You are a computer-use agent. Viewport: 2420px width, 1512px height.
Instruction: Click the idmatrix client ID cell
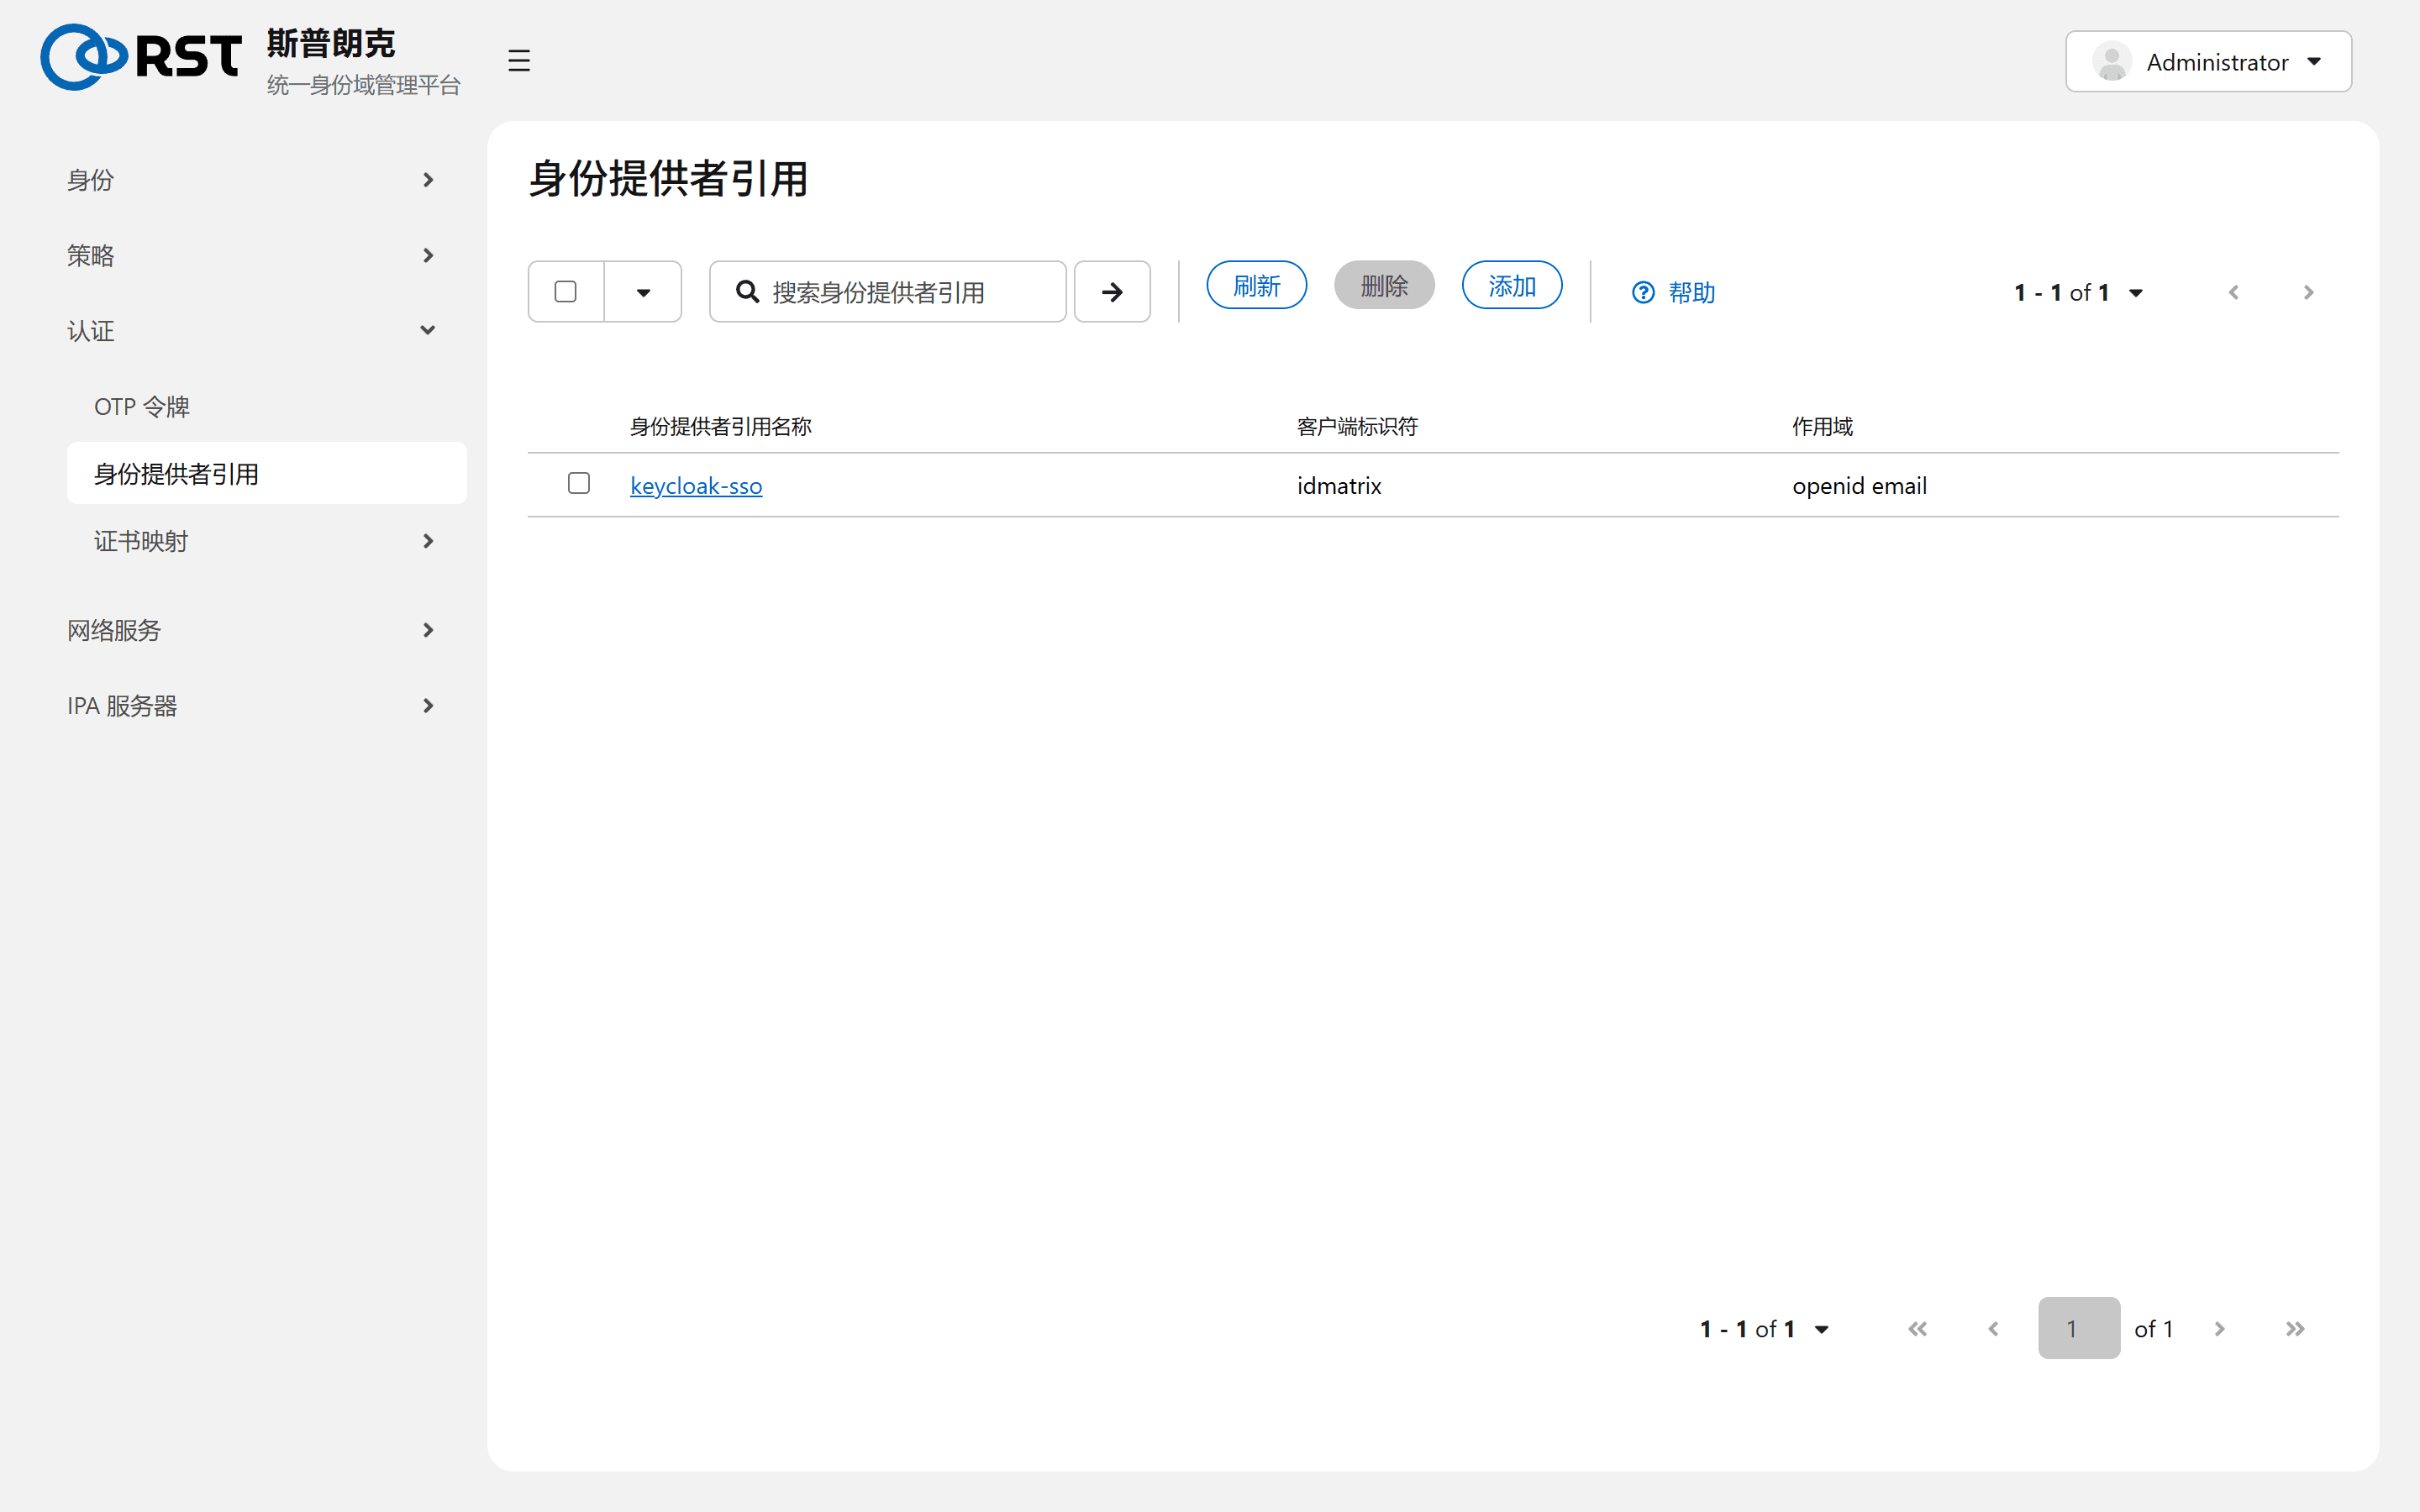[x=1339, y=486]
